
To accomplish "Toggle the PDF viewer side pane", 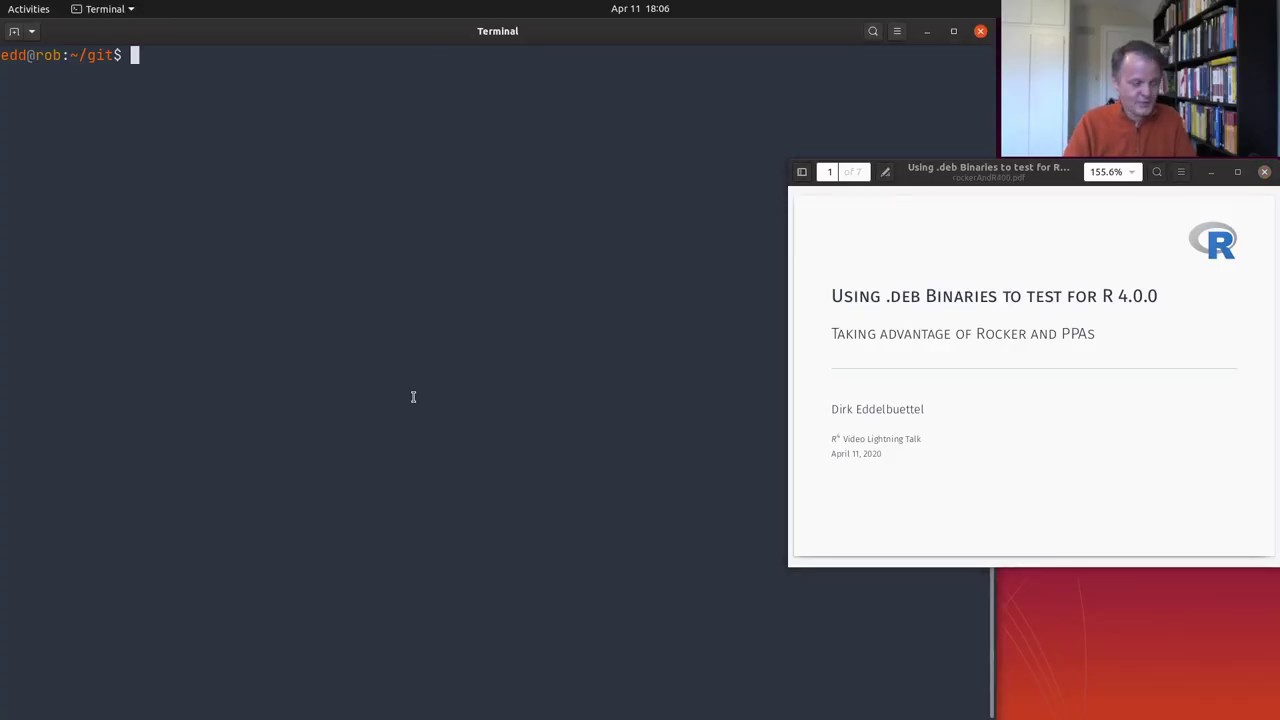I will (802, 172).
